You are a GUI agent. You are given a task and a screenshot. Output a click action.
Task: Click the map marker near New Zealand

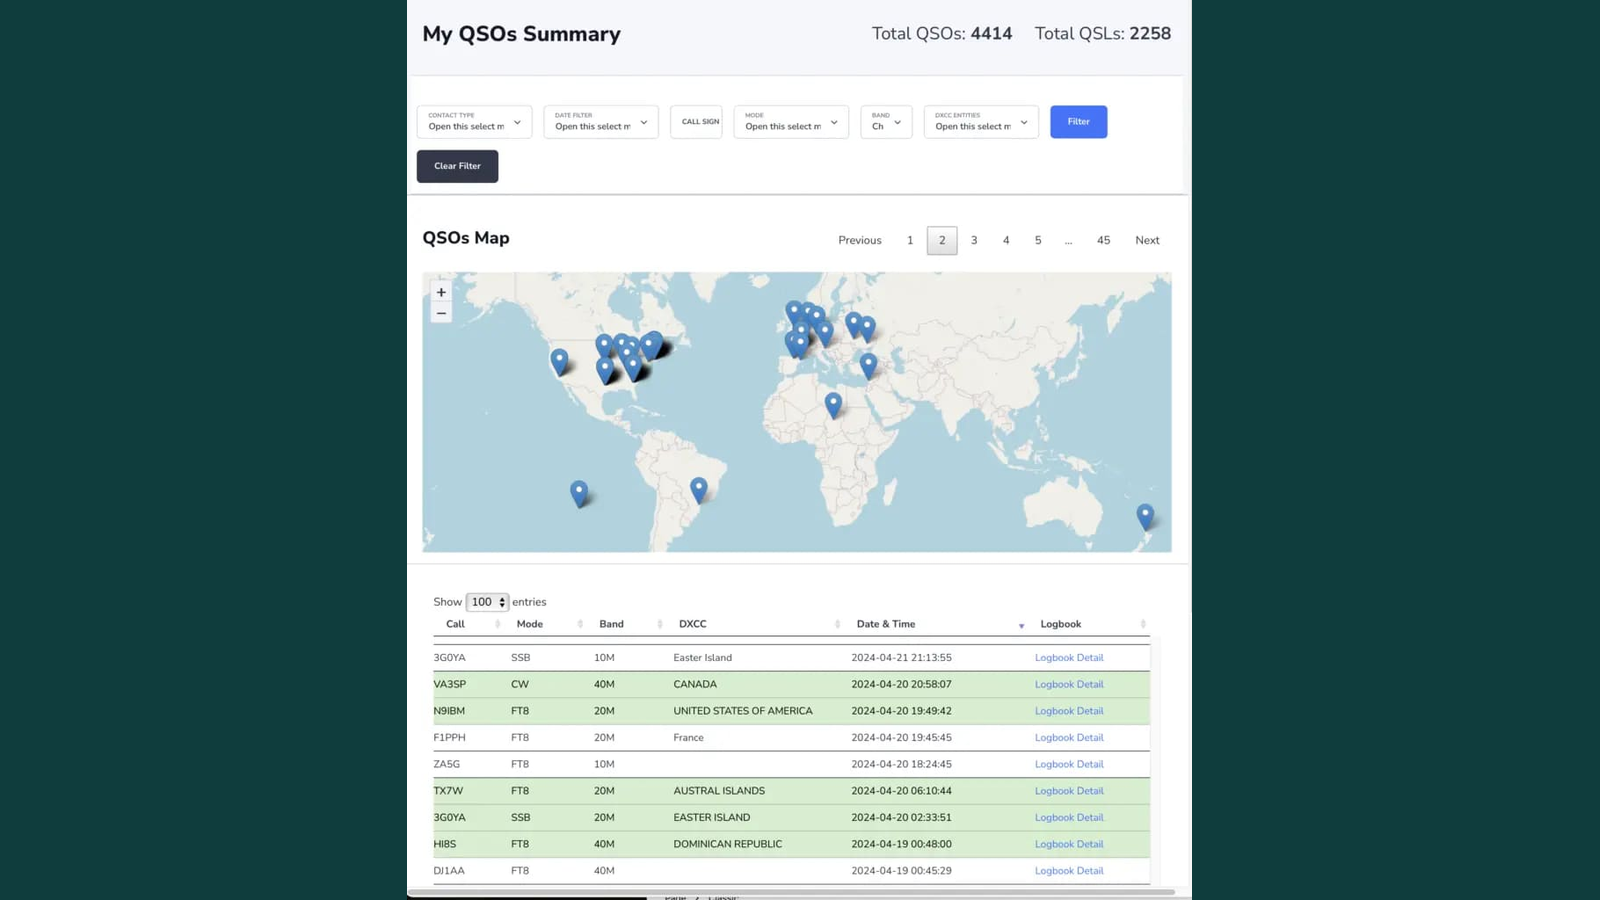pos(1145,516)
